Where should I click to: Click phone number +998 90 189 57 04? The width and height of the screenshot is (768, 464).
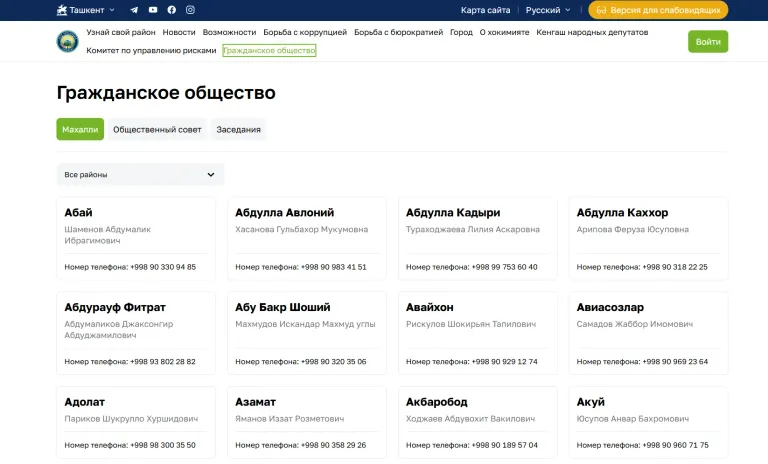[x=504, y=445]
